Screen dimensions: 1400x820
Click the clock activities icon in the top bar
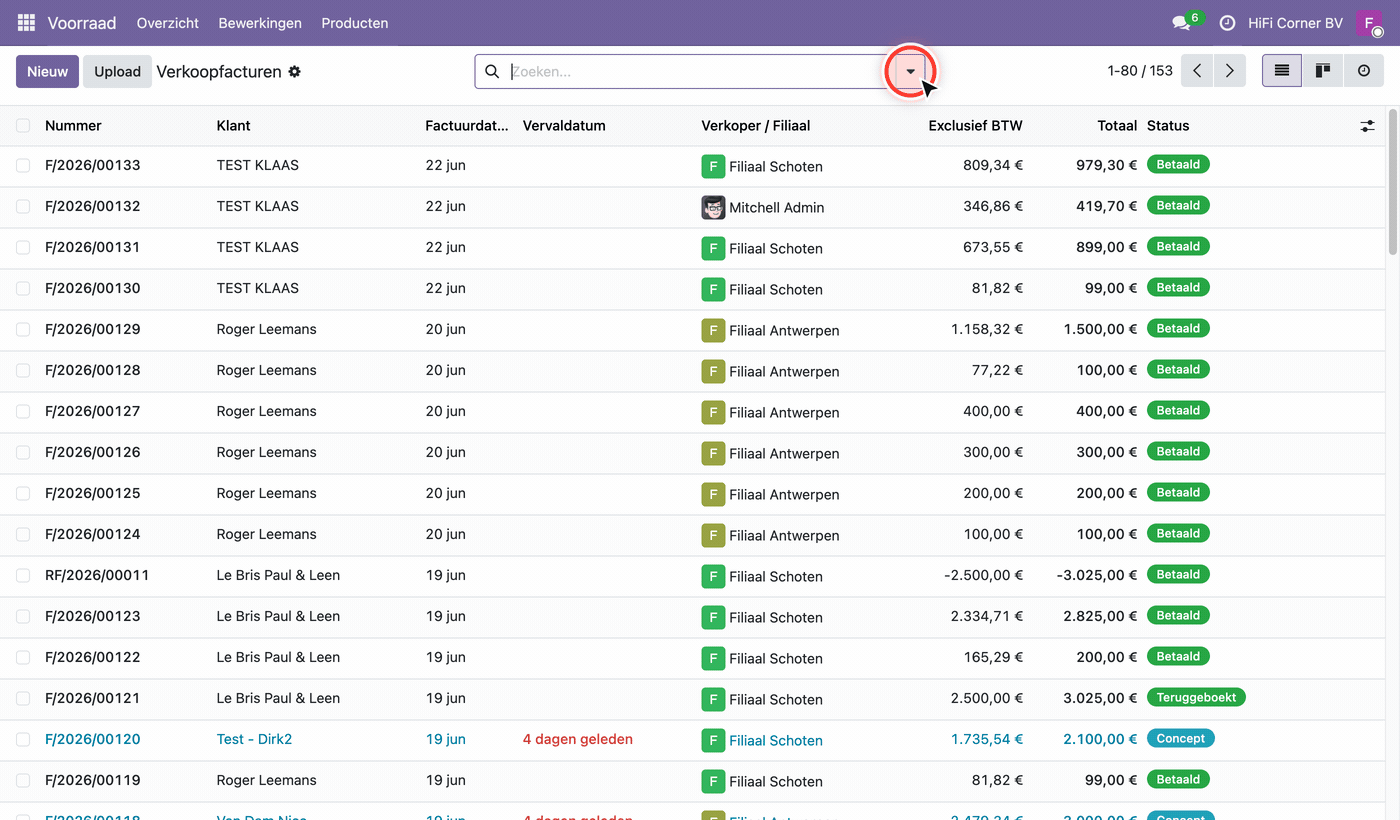[1227, 23]
